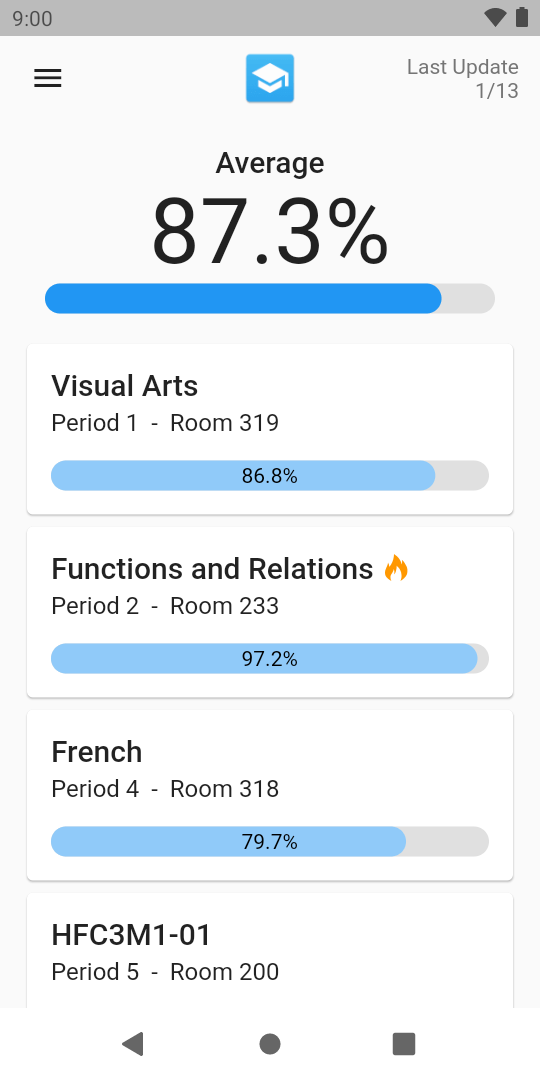This screenshot has width=540, height=1080.
Task: Tap the 86.8% Visual Arts progress bar
Action: [270, 475]
